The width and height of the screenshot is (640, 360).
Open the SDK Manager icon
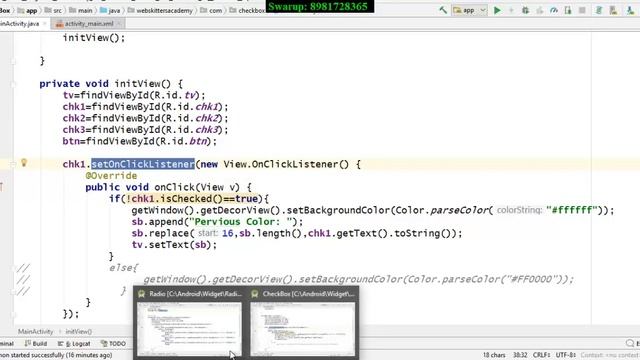pyautogui.click(x=631, y=10)
